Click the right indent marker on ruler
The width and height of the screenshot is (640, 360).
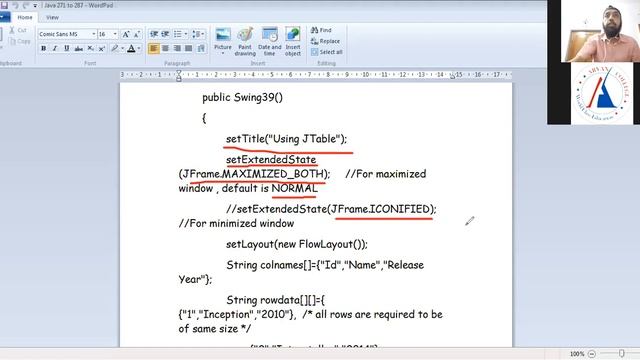pos(452,76)
